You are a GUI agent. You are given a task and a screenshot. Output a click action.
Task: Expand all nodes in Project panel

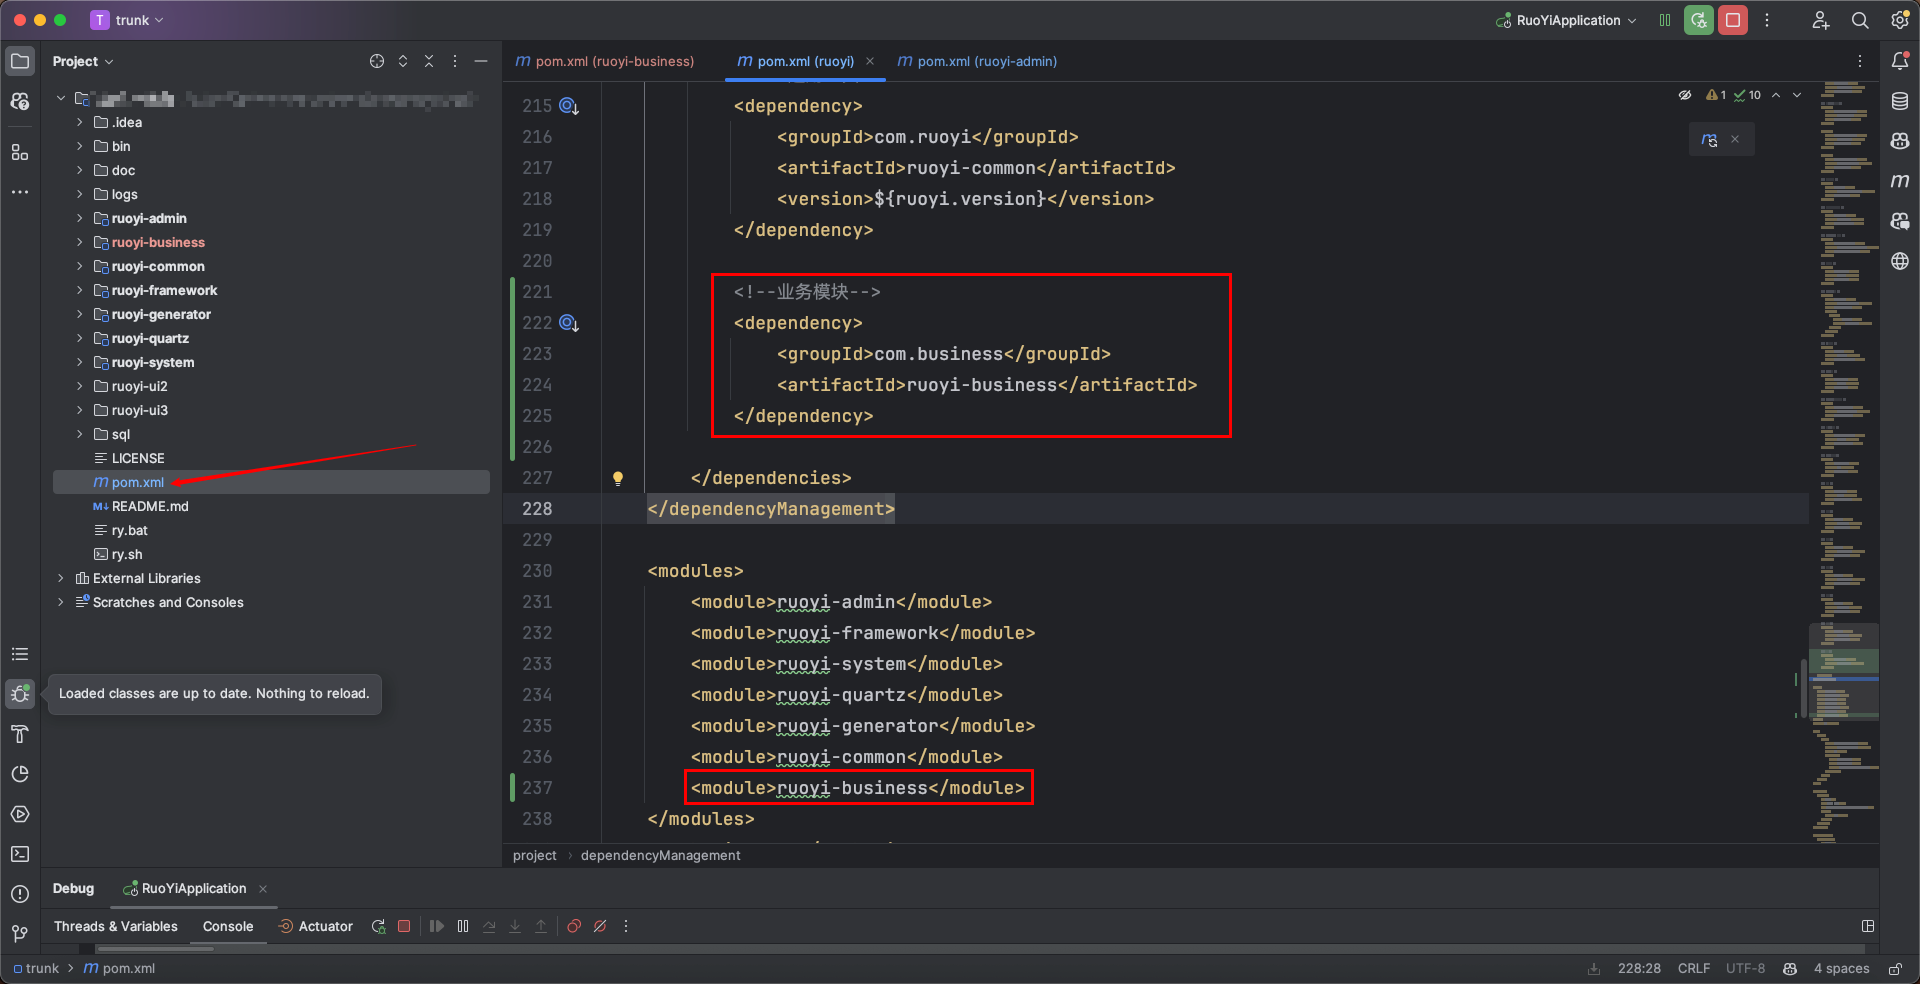(x=403, y=61)
